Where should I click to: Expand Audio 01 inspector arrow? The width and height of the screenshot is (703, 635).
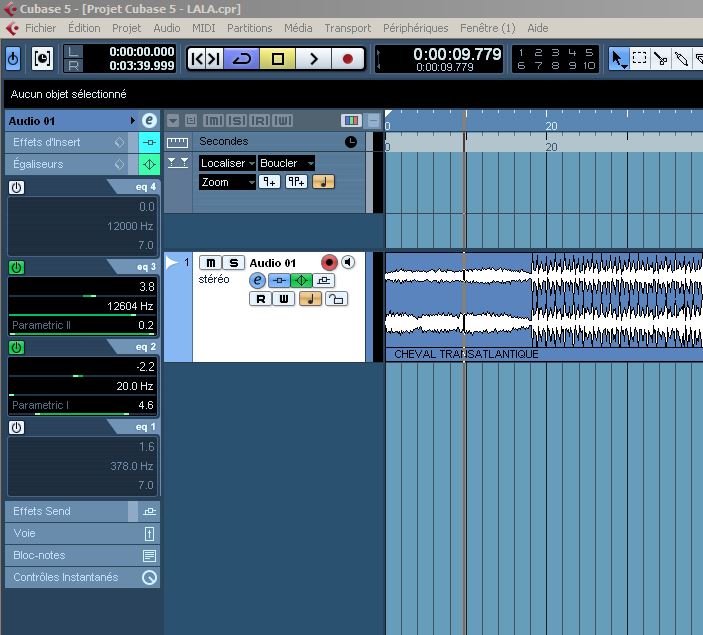click(133, 121)
